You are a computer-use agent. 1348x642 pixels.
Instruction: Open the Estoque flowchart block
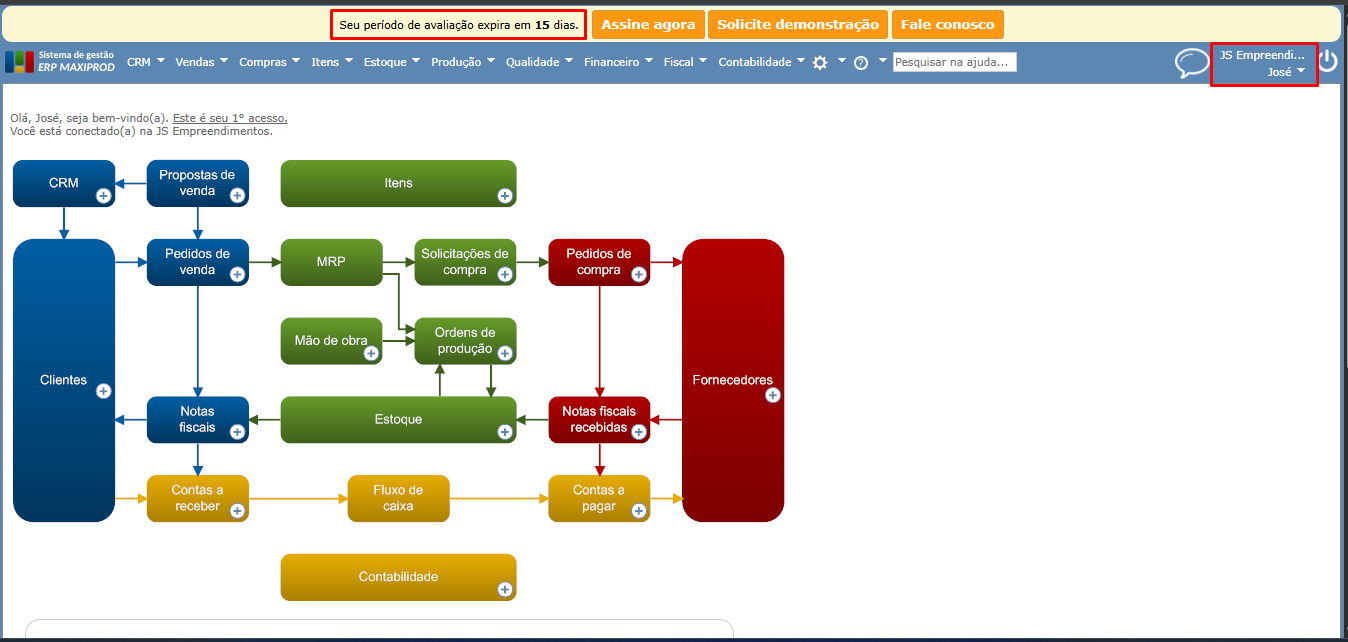[398, 420]
